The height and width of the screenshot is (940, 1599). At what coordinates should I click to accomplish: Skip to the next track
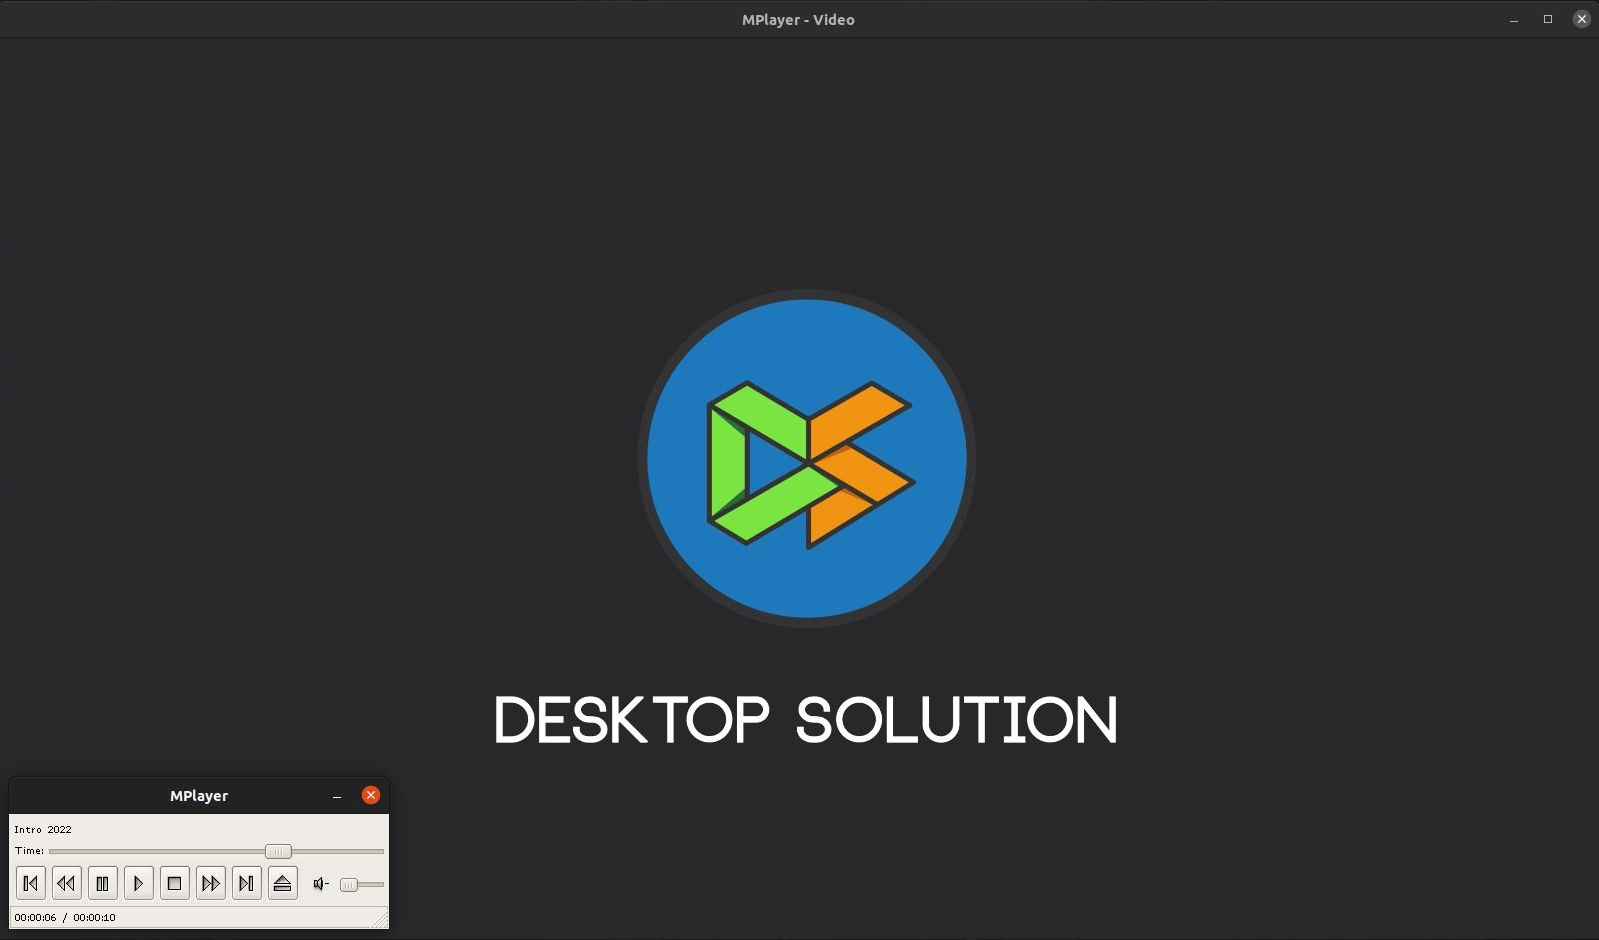point(247,883)
